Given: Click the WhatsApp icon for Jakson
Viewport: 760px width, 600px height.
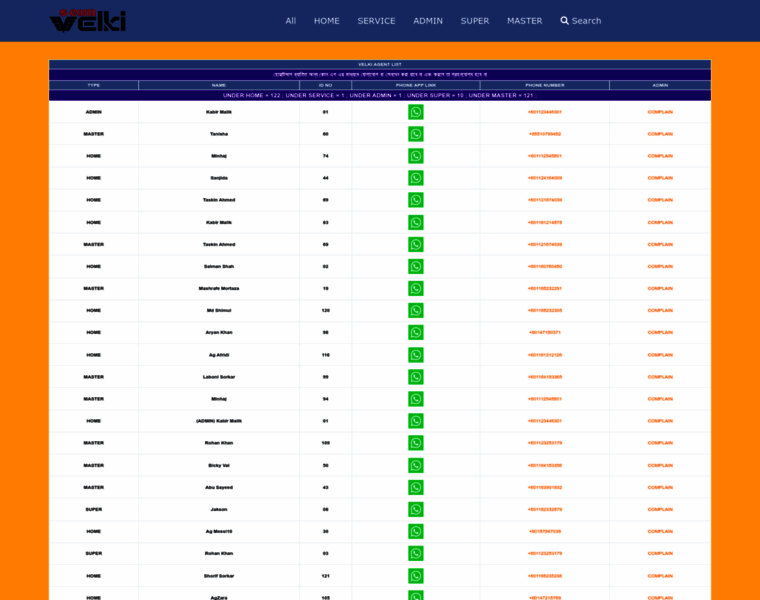Looking at the screenshot, I should [415, 509].
